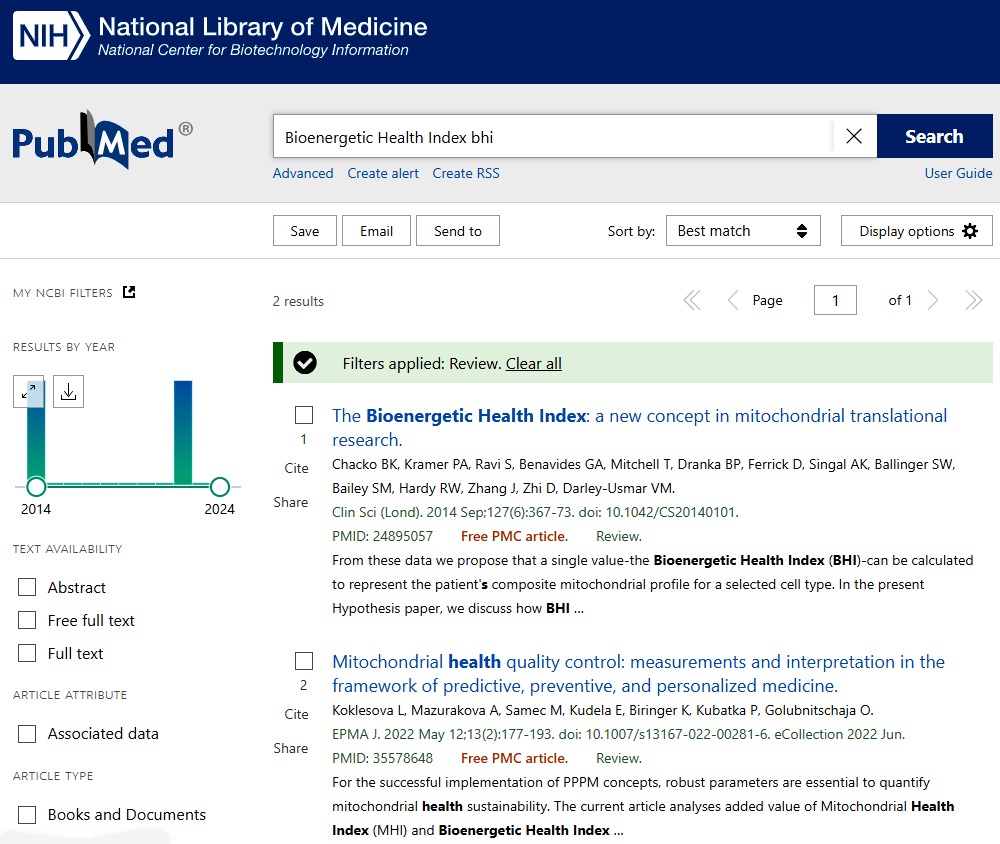Check the Free full text filter
The width and height of the screenshot is (1000, 844).
coord(27,621)
